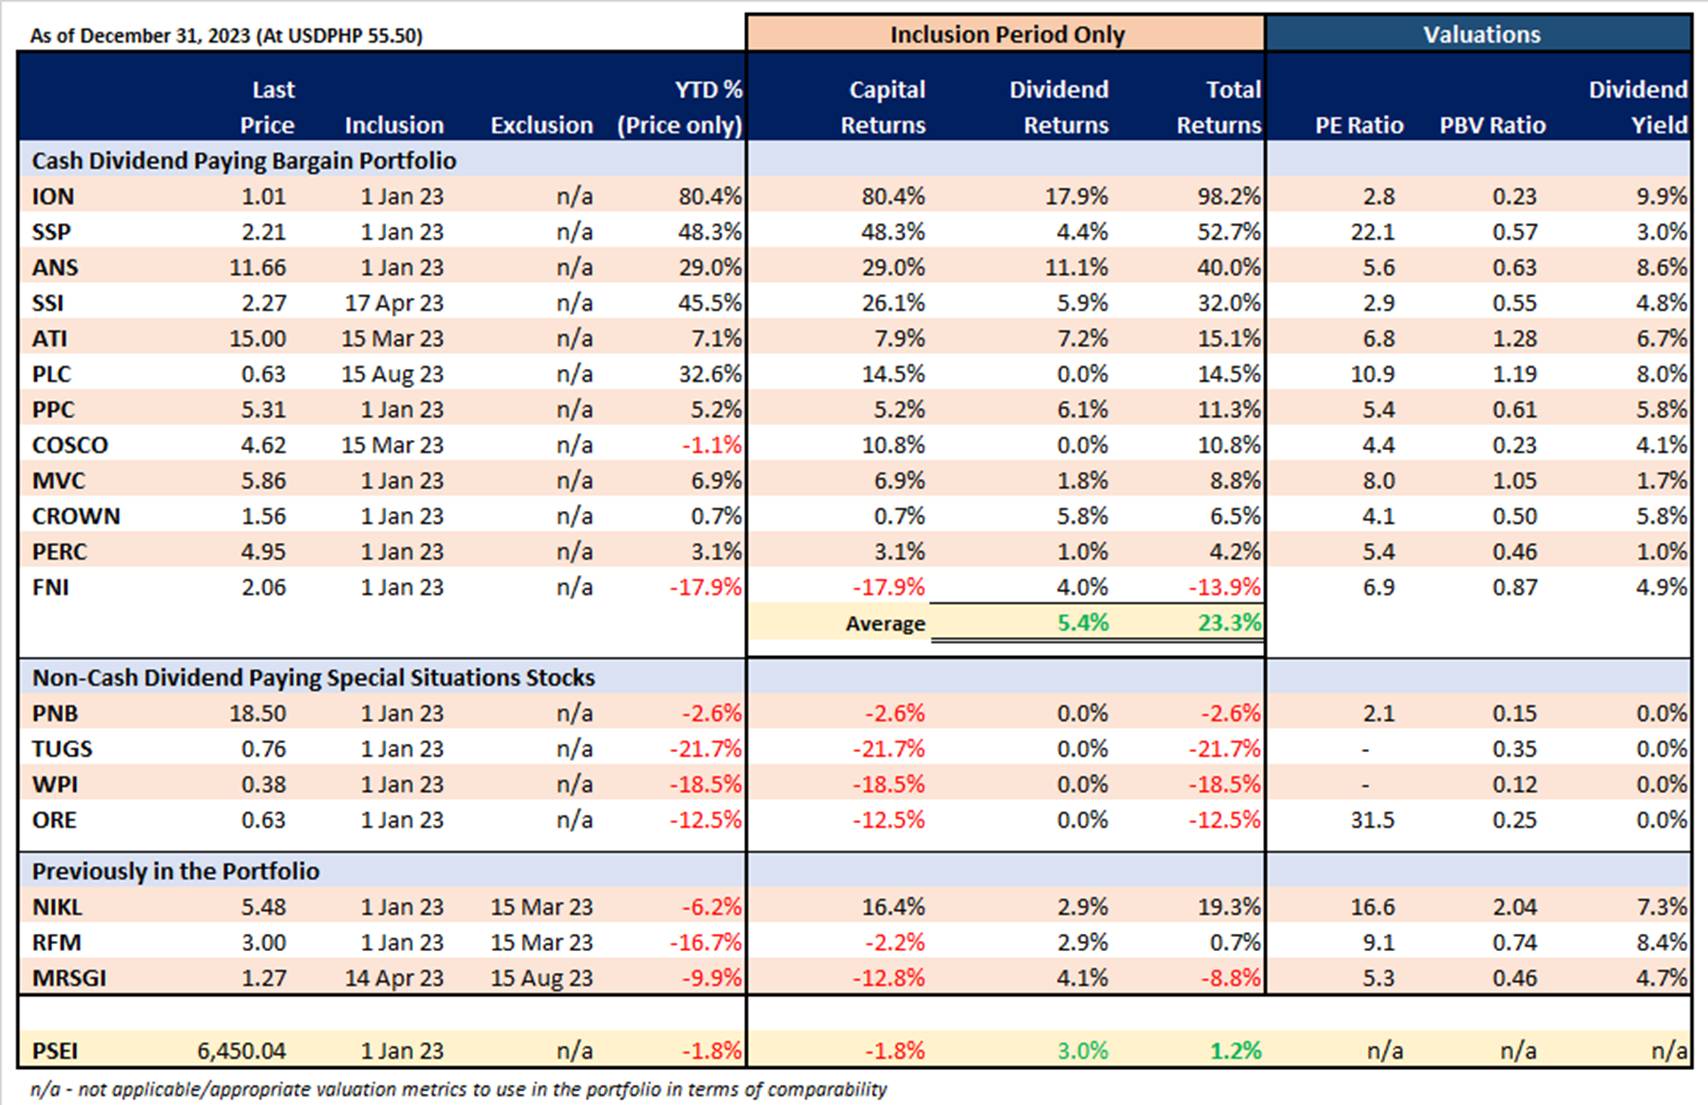Select the WPI ticker cell
Viewport: 1708px width, 1105px height.
pos(54,784)
